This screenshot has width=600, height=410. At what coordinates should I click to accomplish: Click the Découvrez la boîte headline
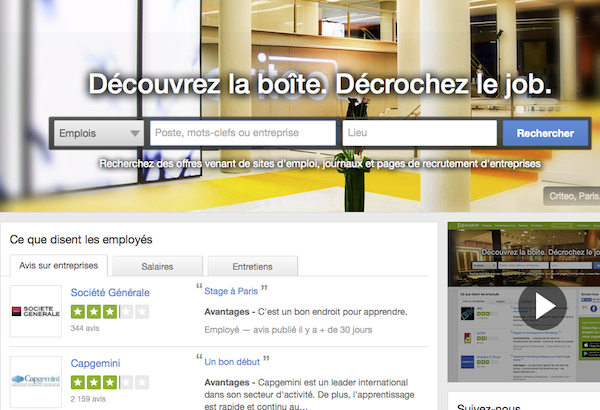click(x=320, y=83)
